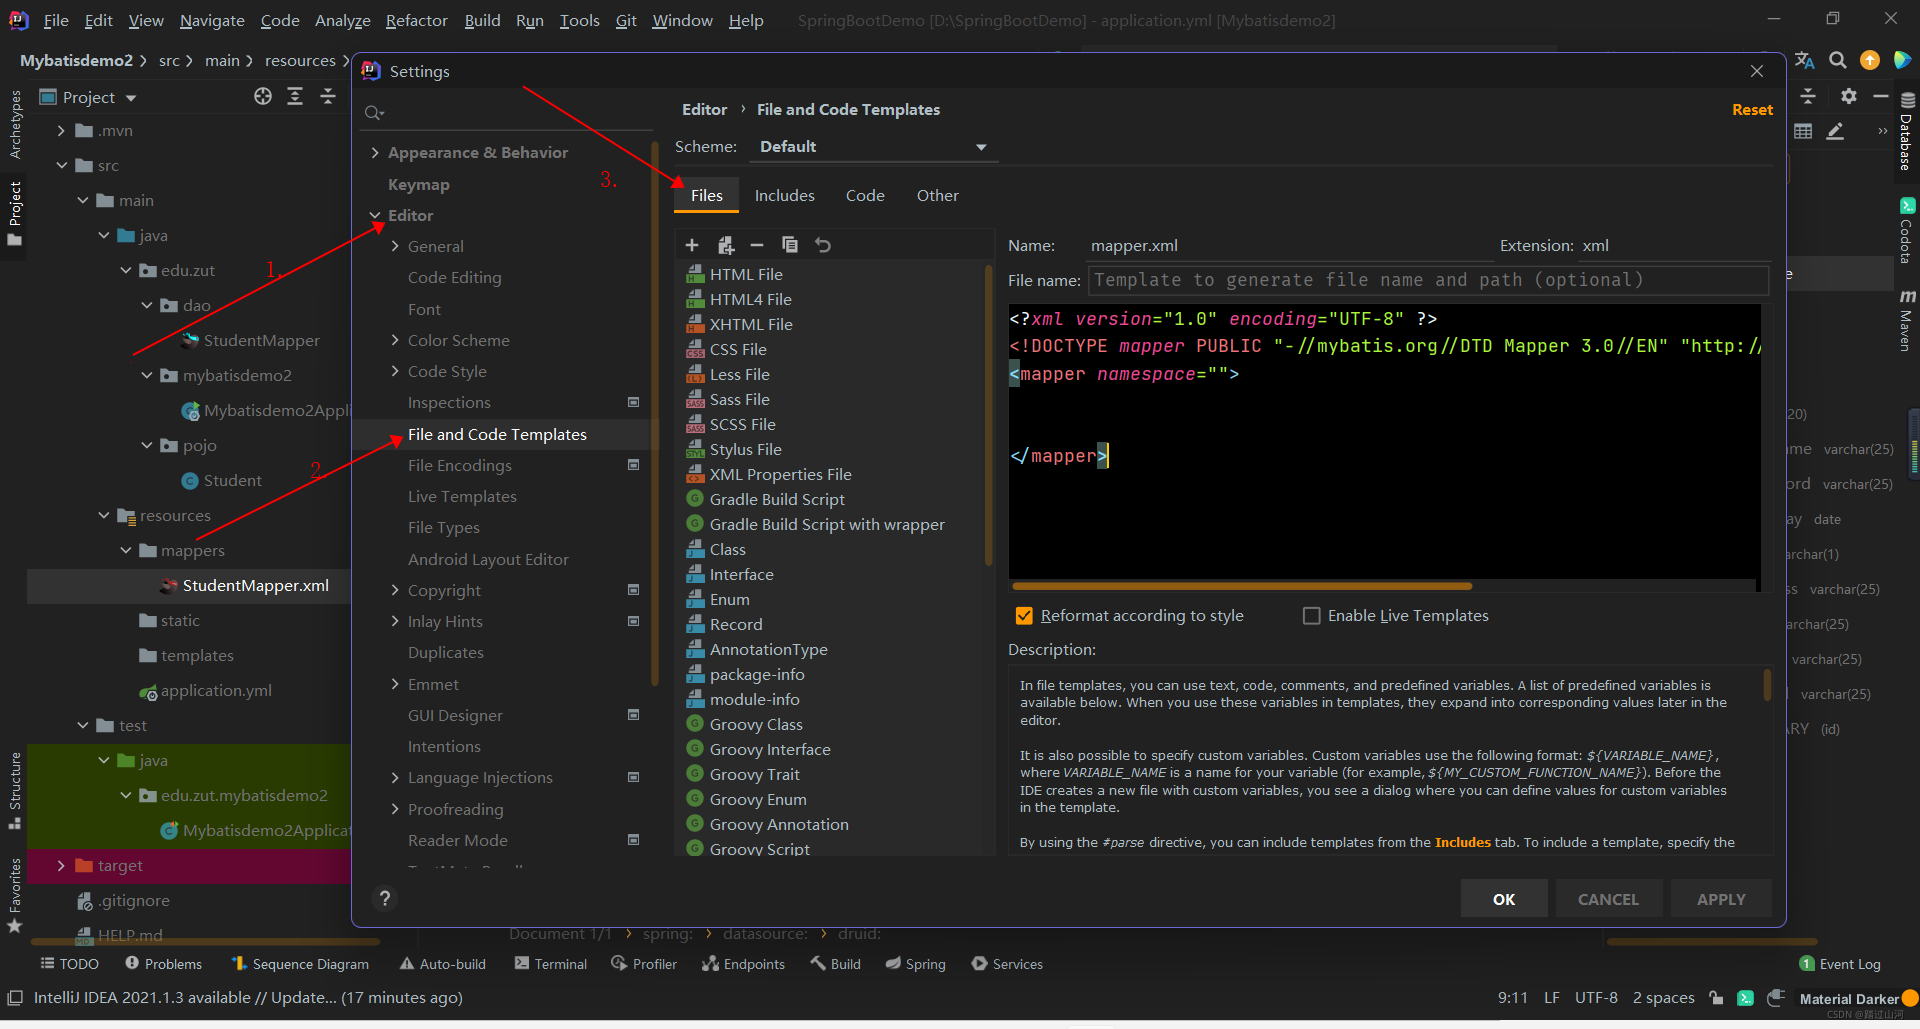This screenshot has width=1920, height=1029.
Task: Open the Analyze menu
Action: pos(342,20)
